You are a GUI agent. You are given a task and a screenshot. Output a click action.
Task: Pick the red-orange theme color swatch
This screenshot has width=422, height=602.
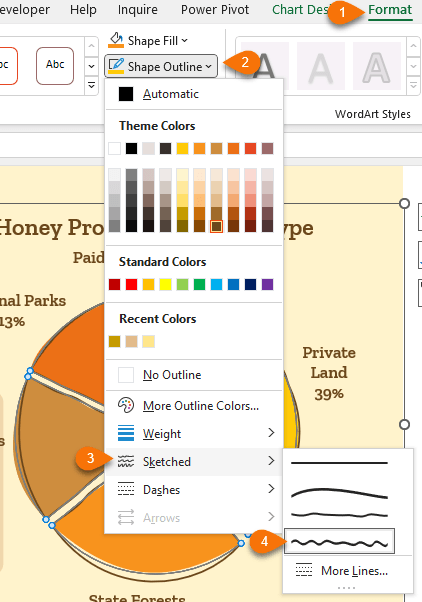(x=250, y=148)
